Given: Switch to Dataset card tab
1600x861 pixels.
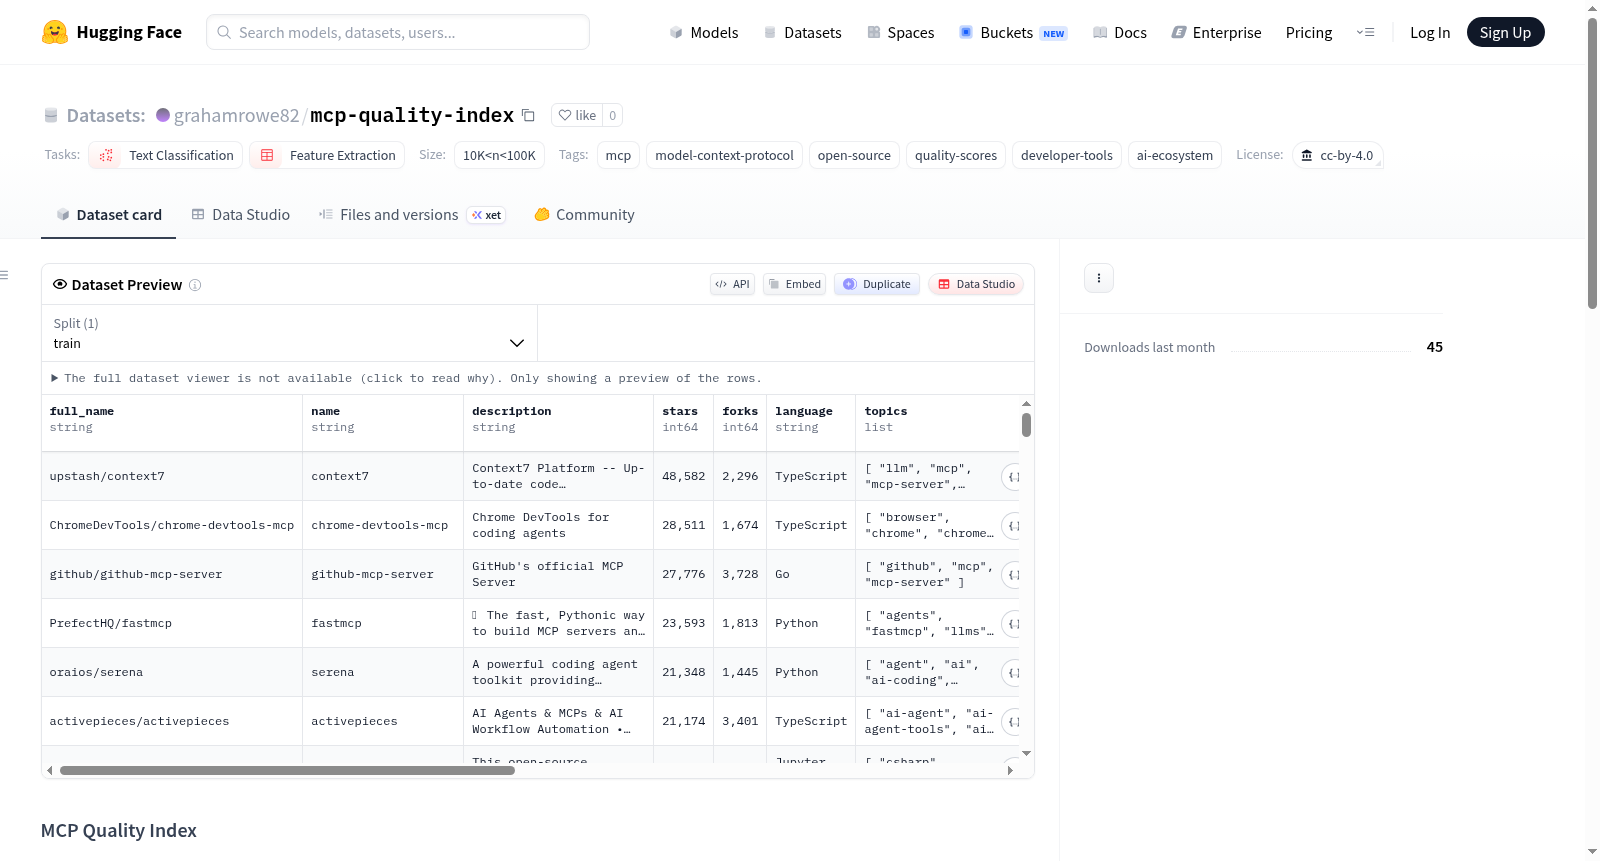Looking at the screenshot, I should pos(108,215).
